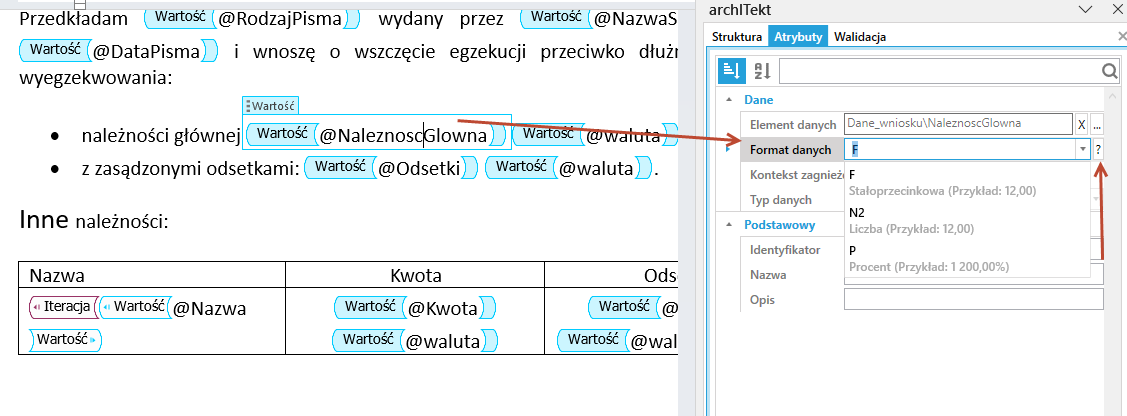Clear Element danych with X button
1127x416 pixels.
pyautogui.click(x=1082, y=124)
